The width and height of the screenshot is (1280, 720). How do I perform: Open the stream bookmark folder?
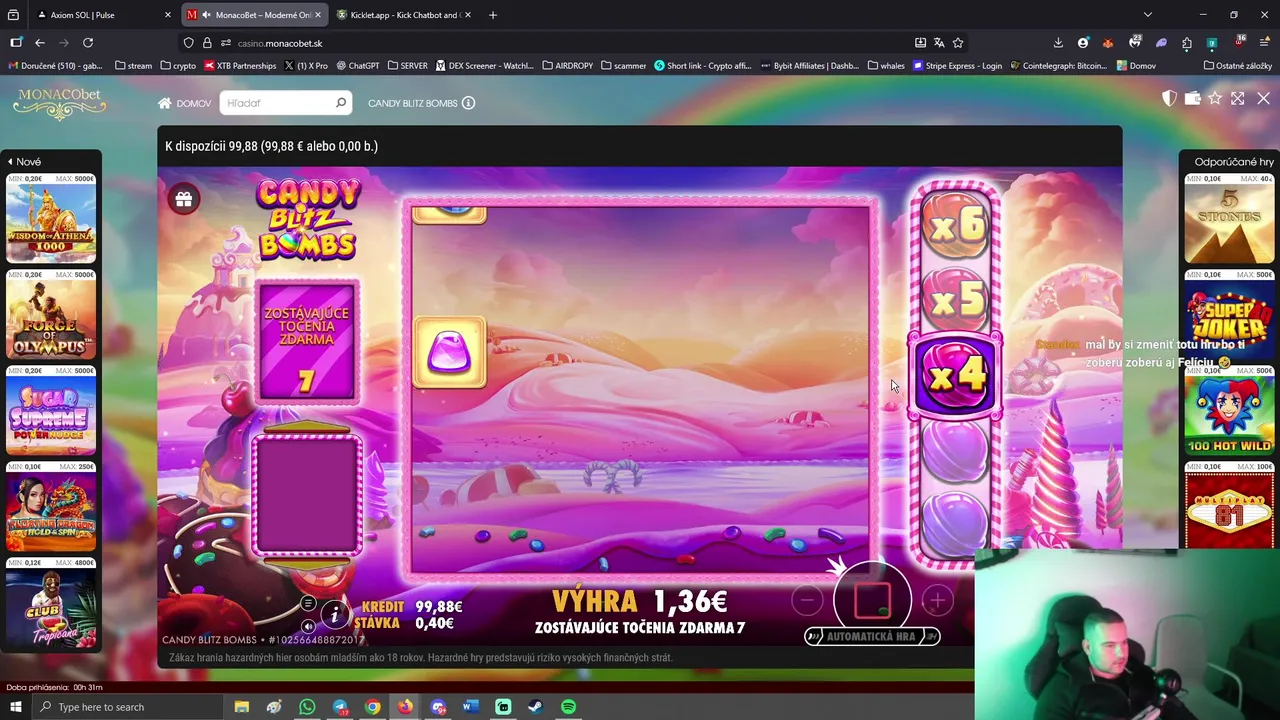[x=134, y=66]
